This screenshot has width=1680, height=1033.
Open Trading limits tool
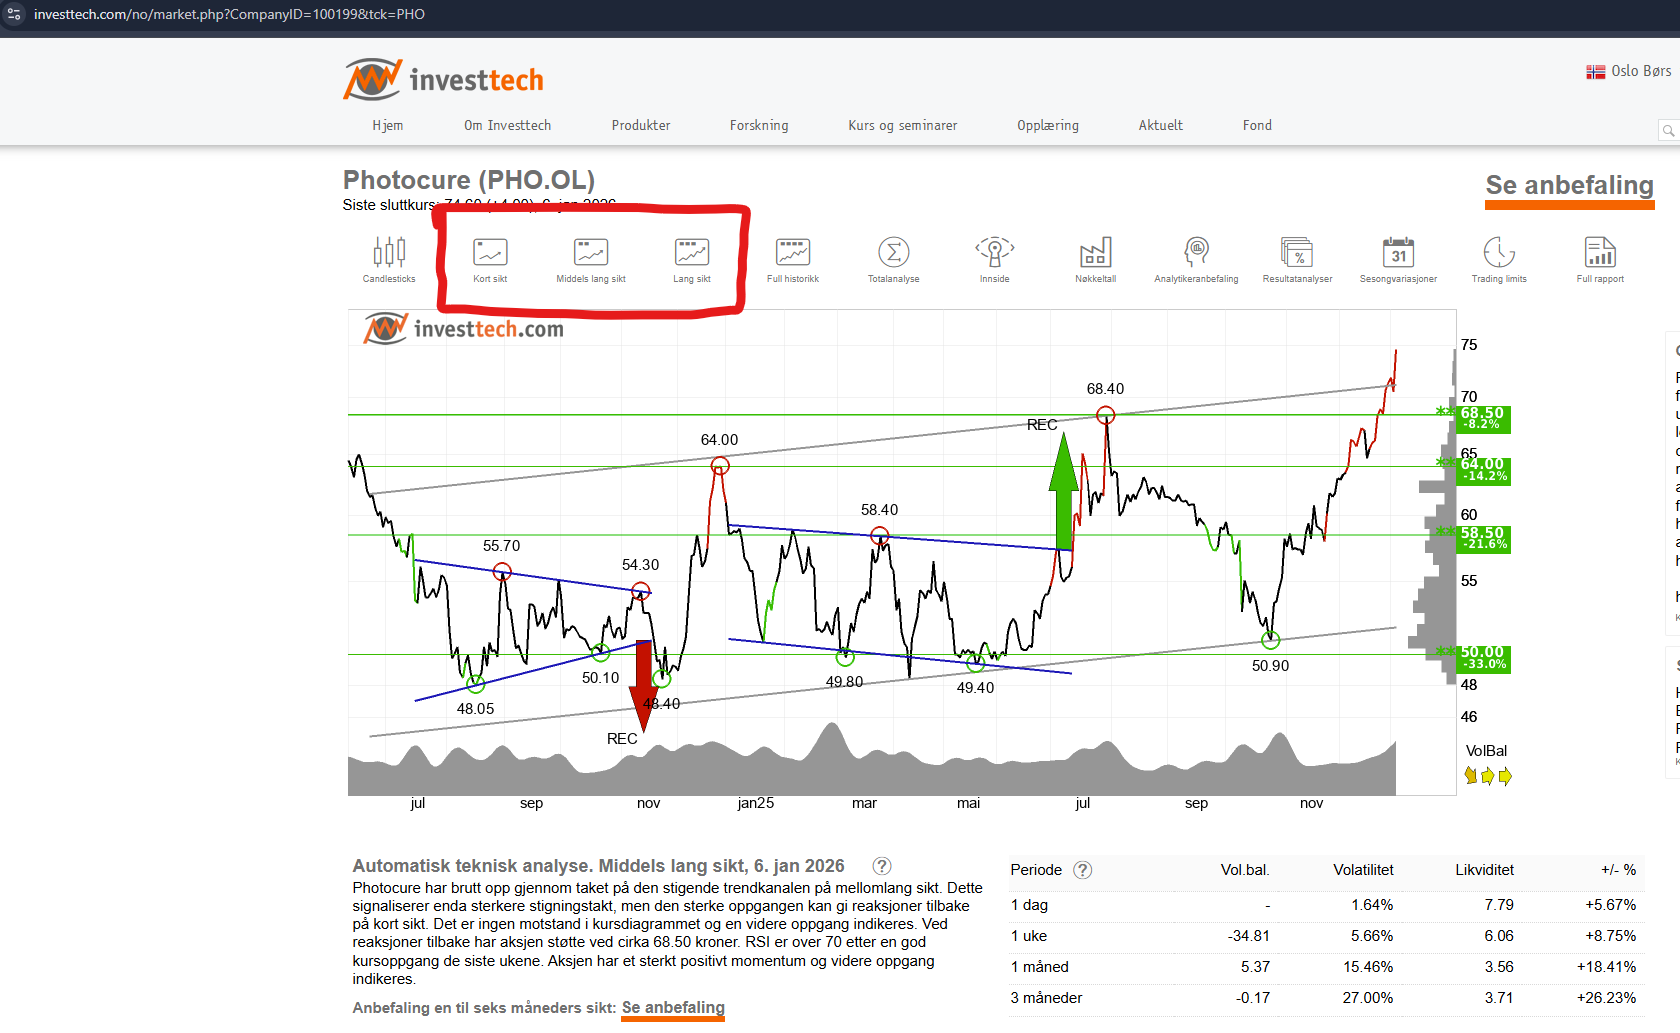[1499, 259]
